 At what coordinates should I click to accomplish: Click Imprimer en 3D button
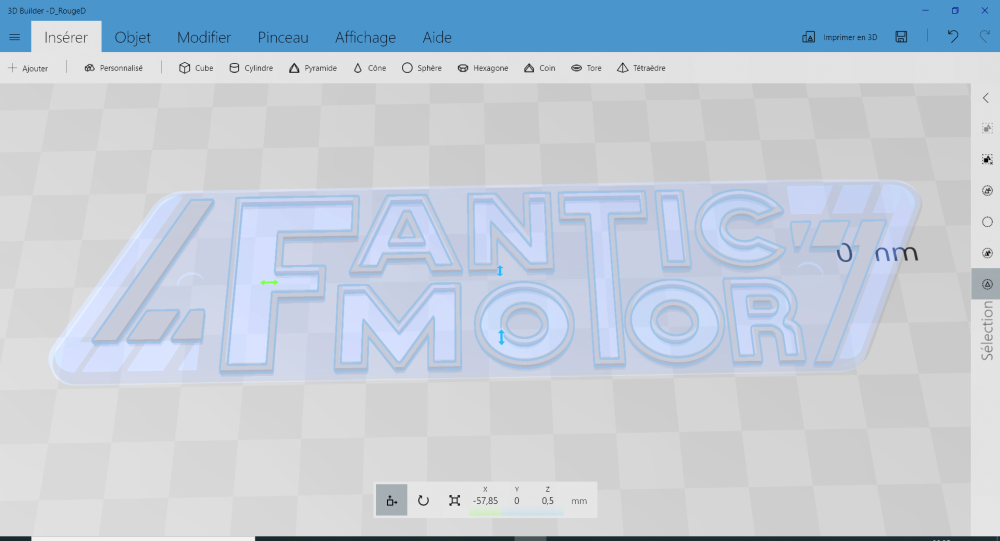click(x=840, y=37)
